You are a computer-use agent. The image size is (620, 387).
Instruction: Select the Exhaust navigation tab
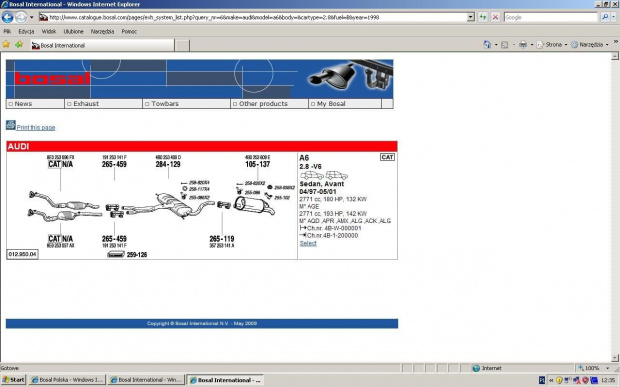(103, 104)
